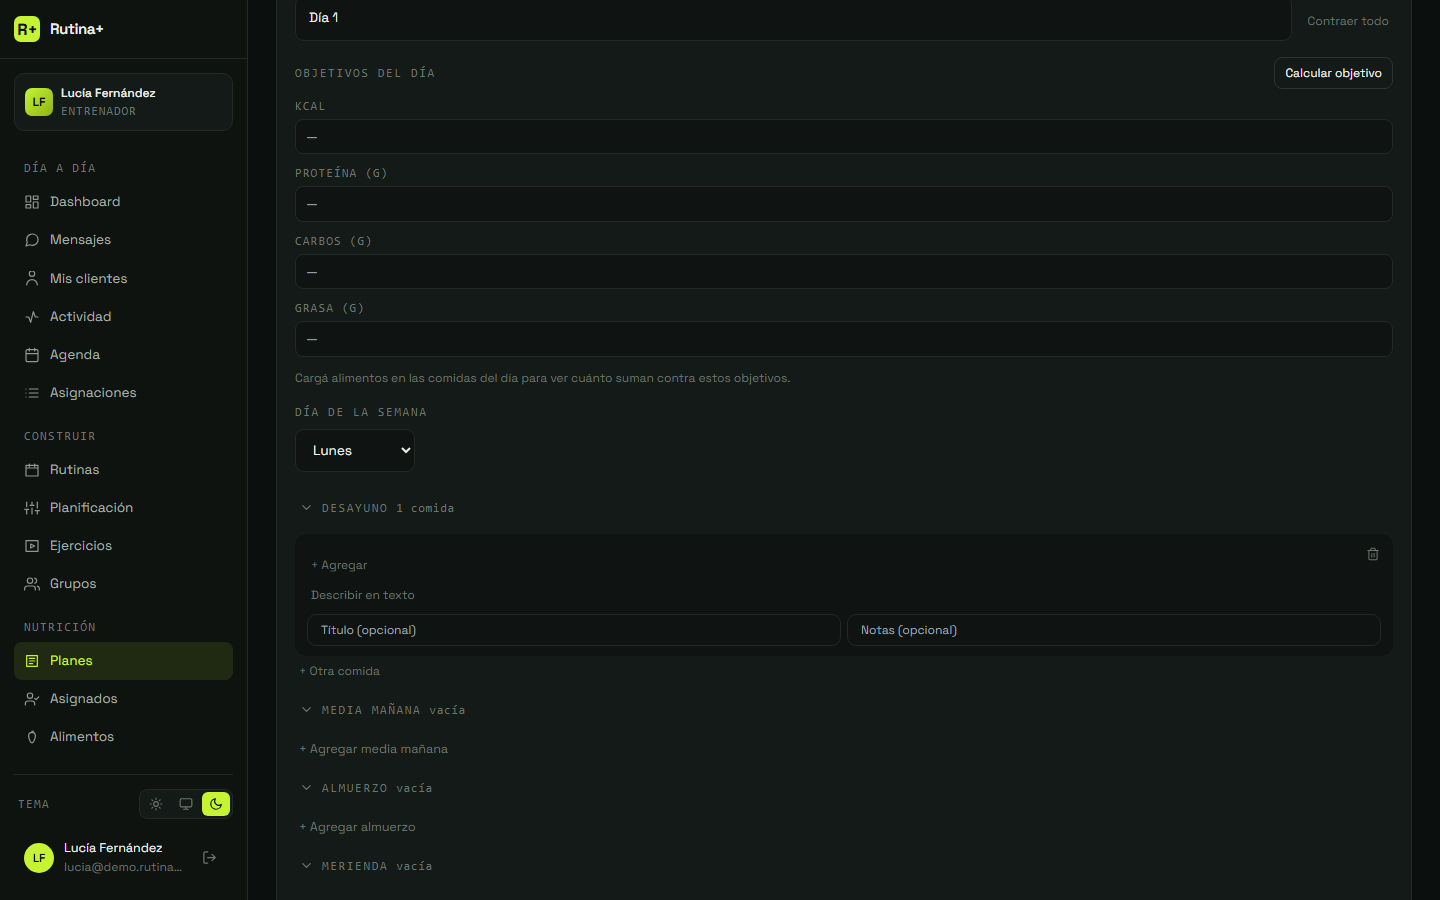Click the Mis clientes person icon

coord(32,279)
